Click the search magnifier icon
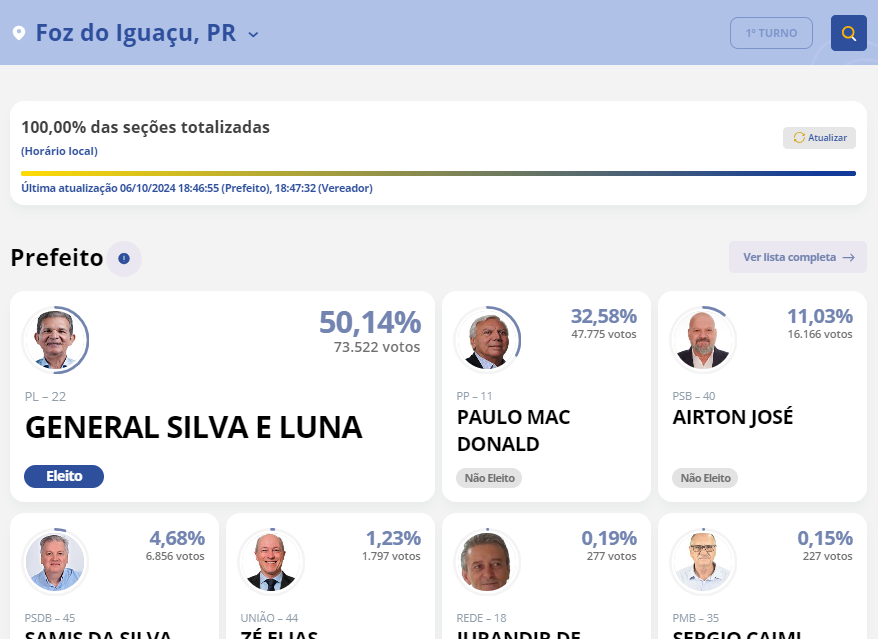Screen dimensions: 878x639 click(849, 33)
